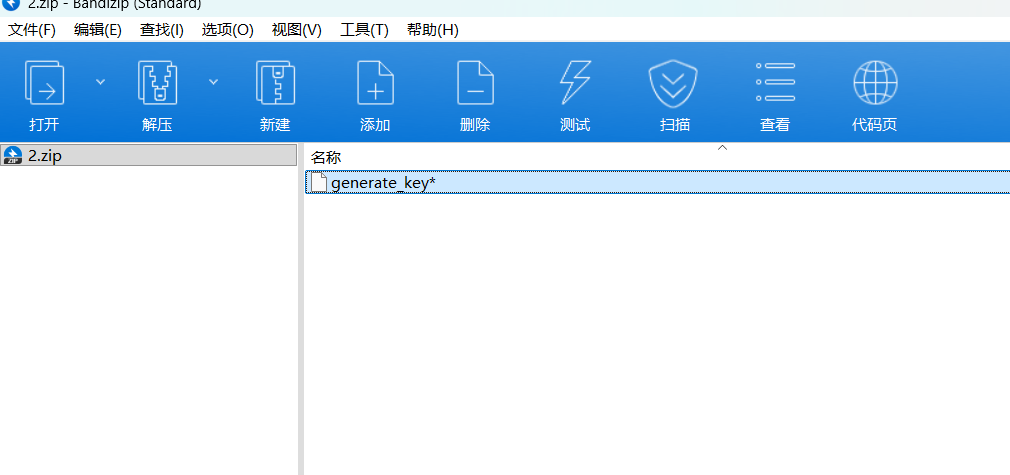
Task: Click the 名称 column header
Action: (326, 157)
